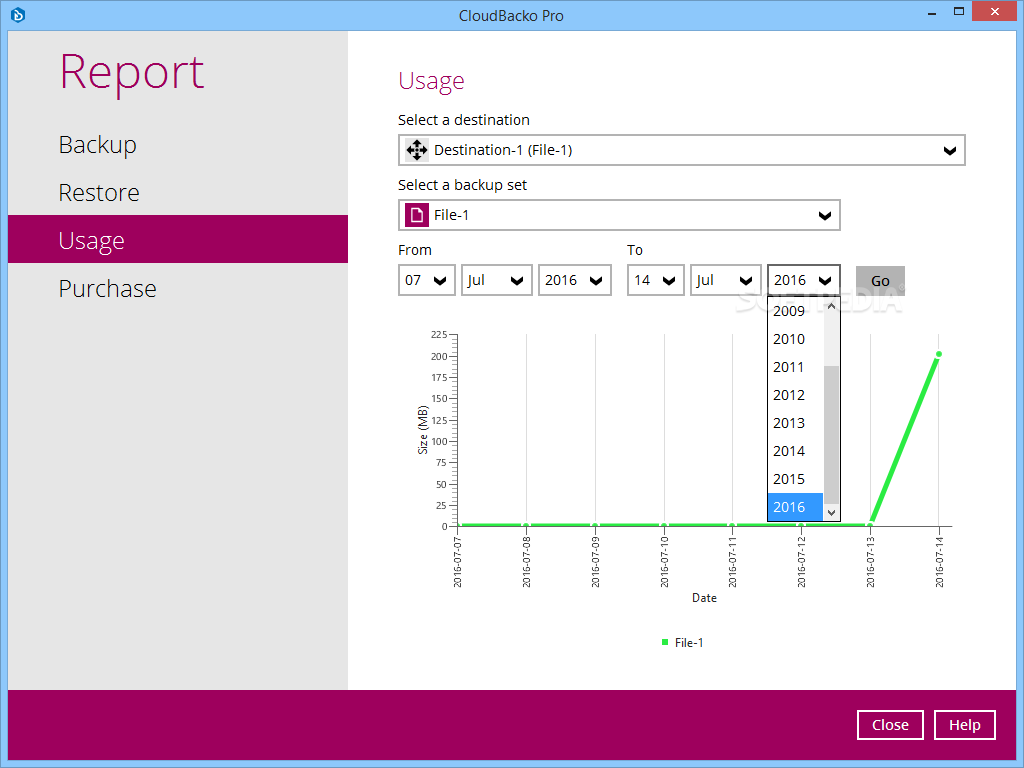
Task: Click the Report heading text
Action: point(132,72)
